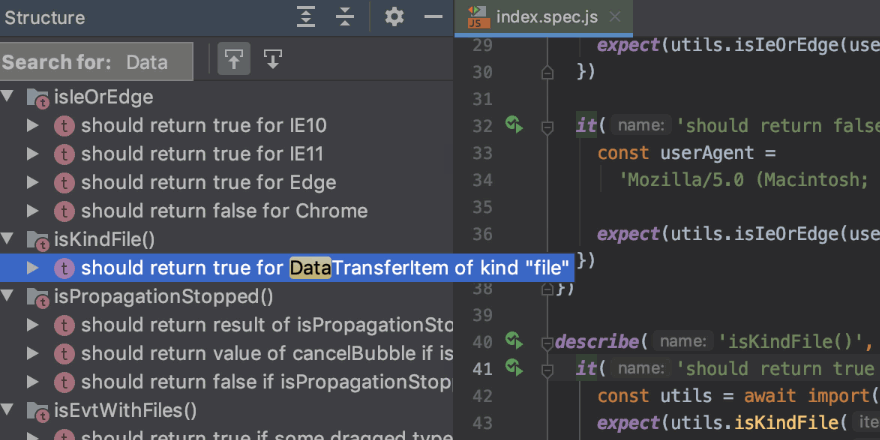Close the index.spec.js editor tab
The height and width of the screenshot is (440, 880).
pos(615,17)
